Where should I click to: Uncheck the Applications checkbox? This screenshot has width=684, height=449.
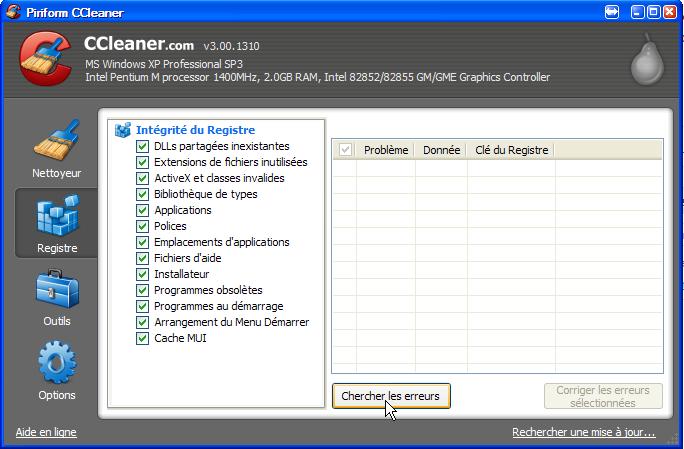142,210
